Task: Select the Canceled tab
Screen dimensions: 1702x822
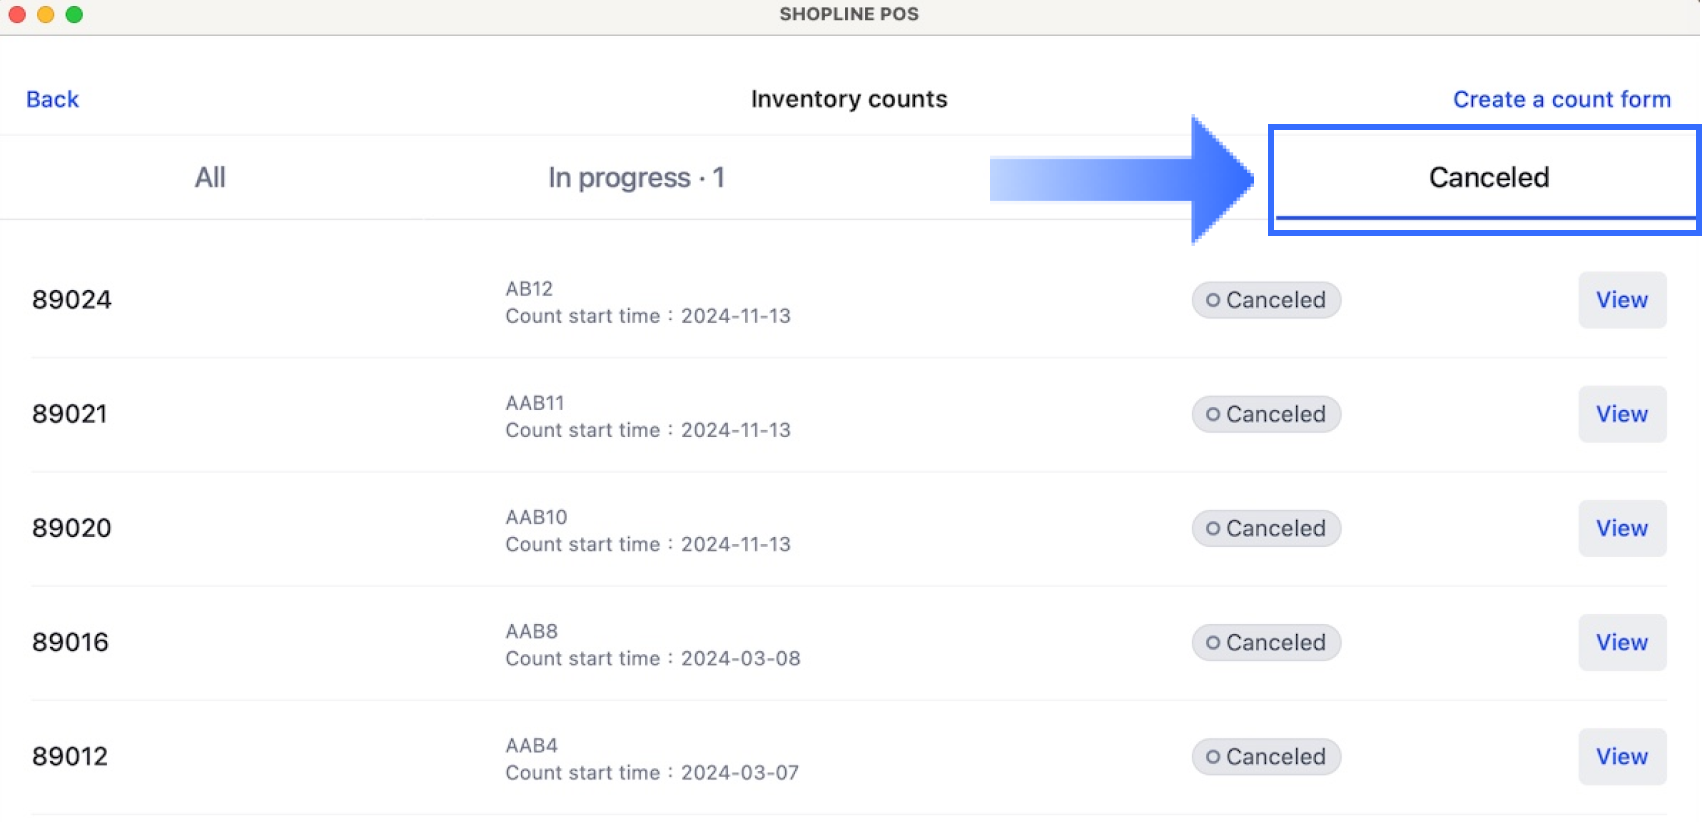Action: click(1488, 177)
